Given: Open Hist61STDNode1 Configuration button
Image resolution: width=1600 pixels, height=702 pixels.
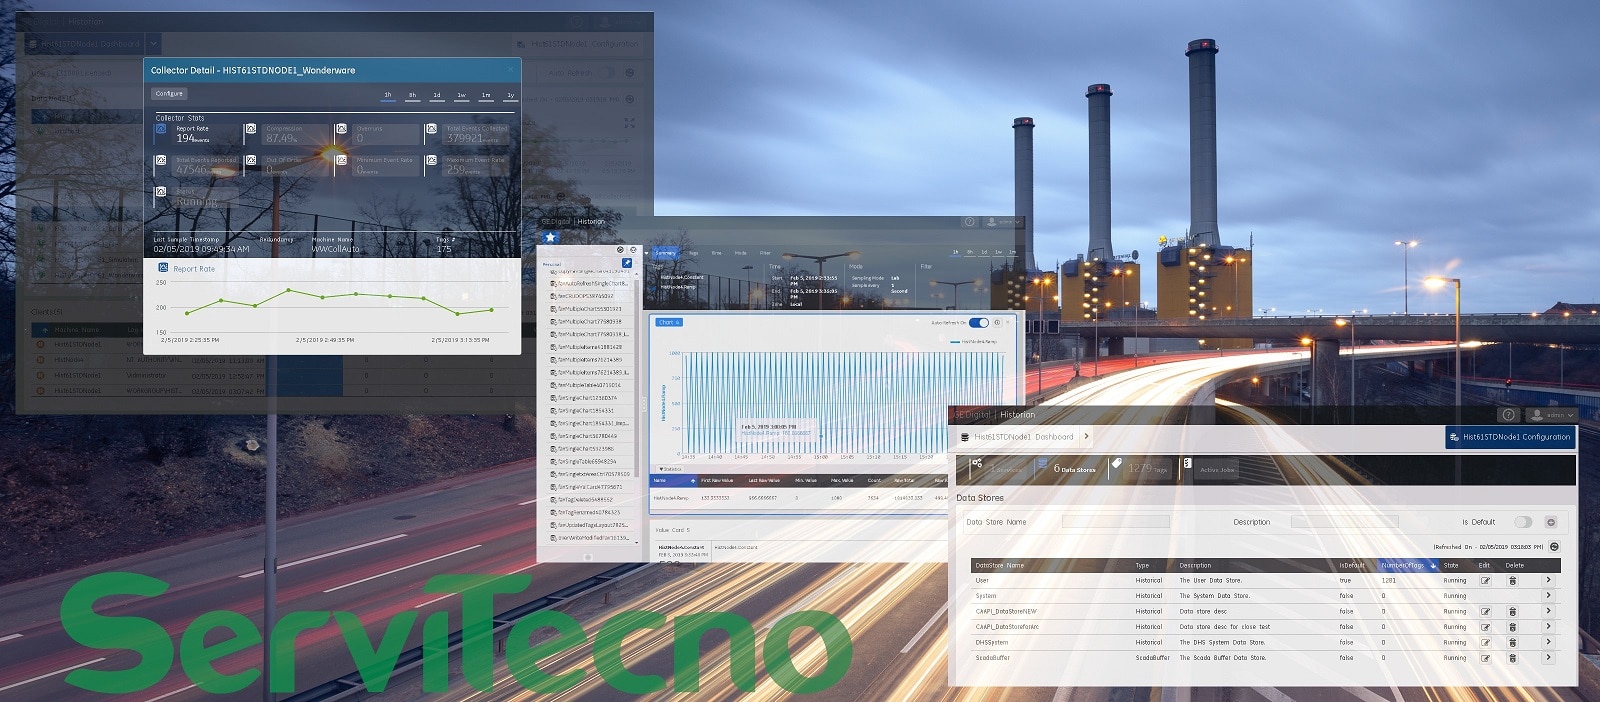Looking at the screenshot, I should point(1510,437).
